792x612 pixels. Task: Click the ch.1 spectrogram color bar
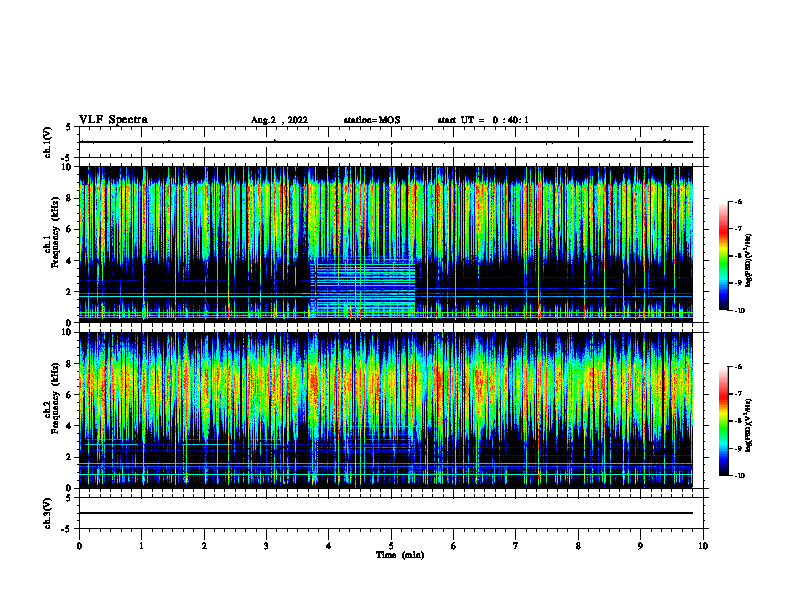click(723, 256)
